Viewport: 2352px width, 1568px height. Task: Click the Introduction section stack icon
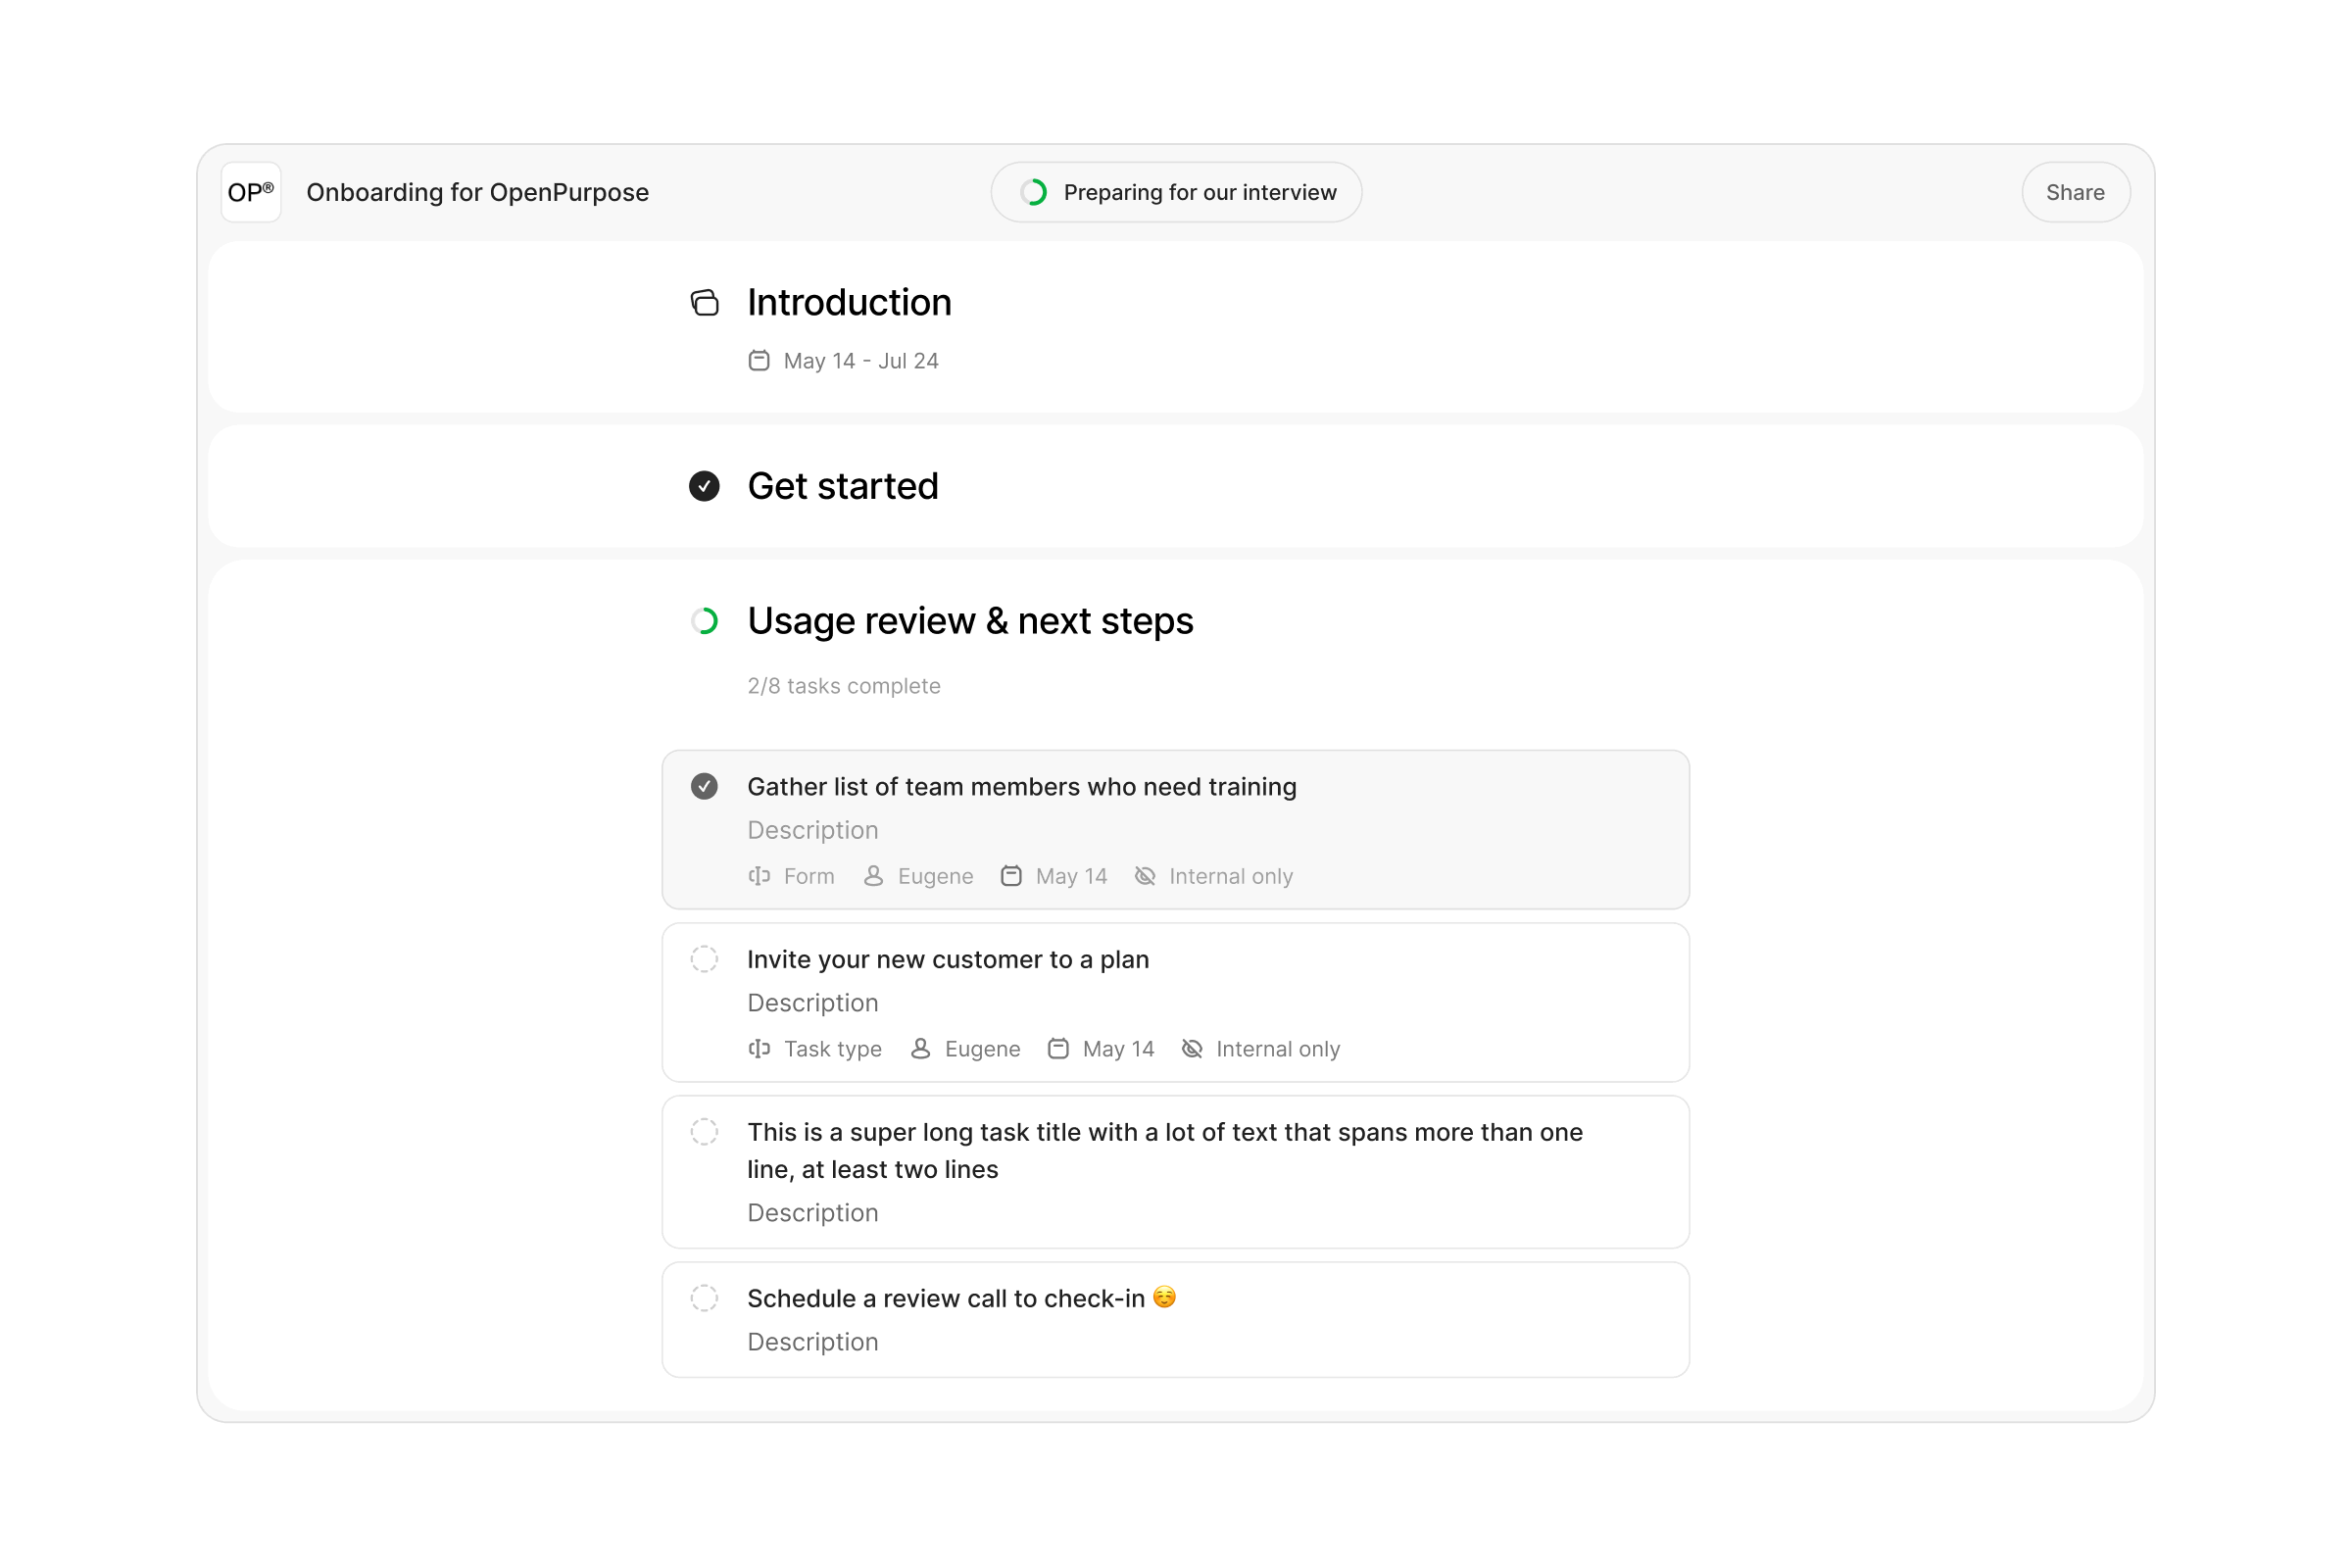[x=705, y=303]
